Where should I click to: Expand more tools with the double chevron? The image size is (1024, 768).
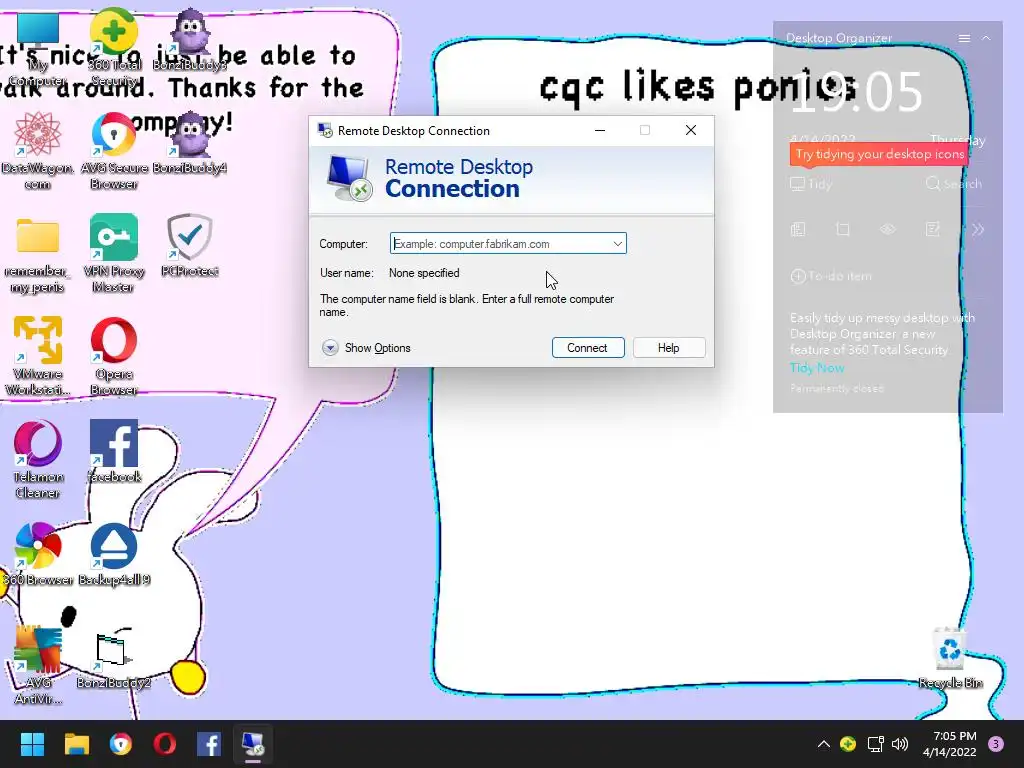(x=978, y=229)
